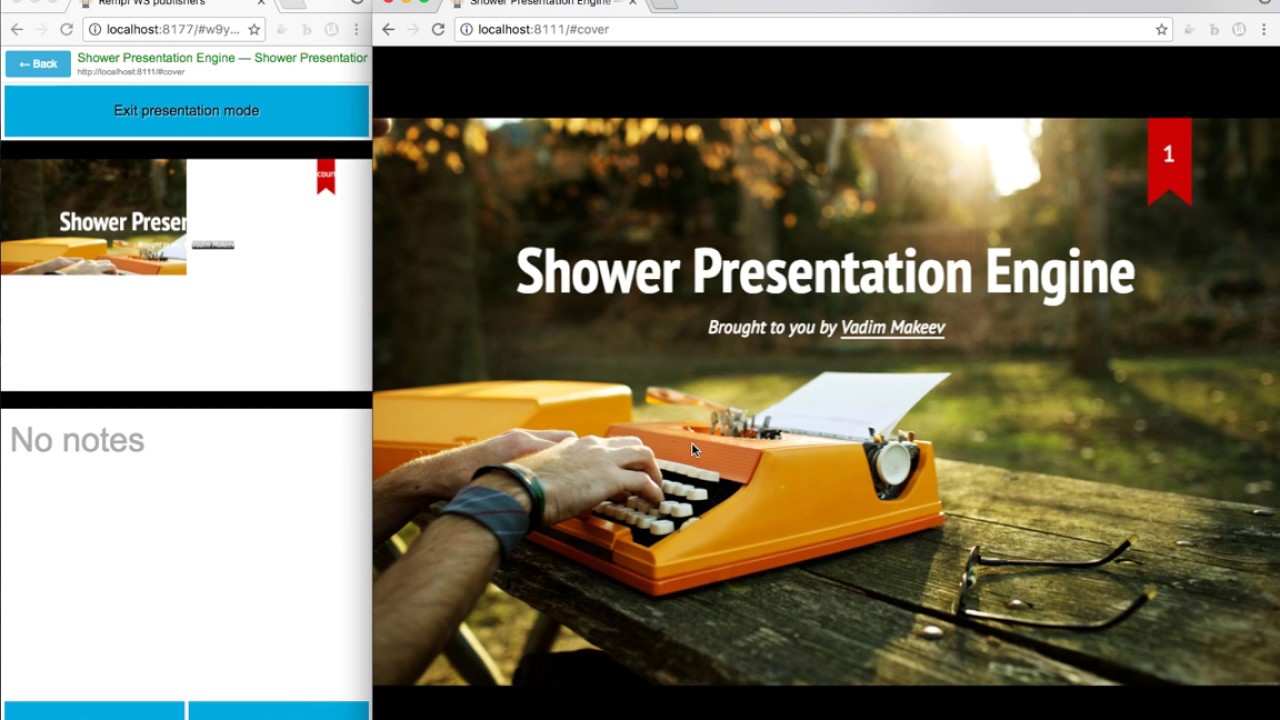
Task: Go forward in the localhost:8111 browser window
Action: tap(413, 29)
